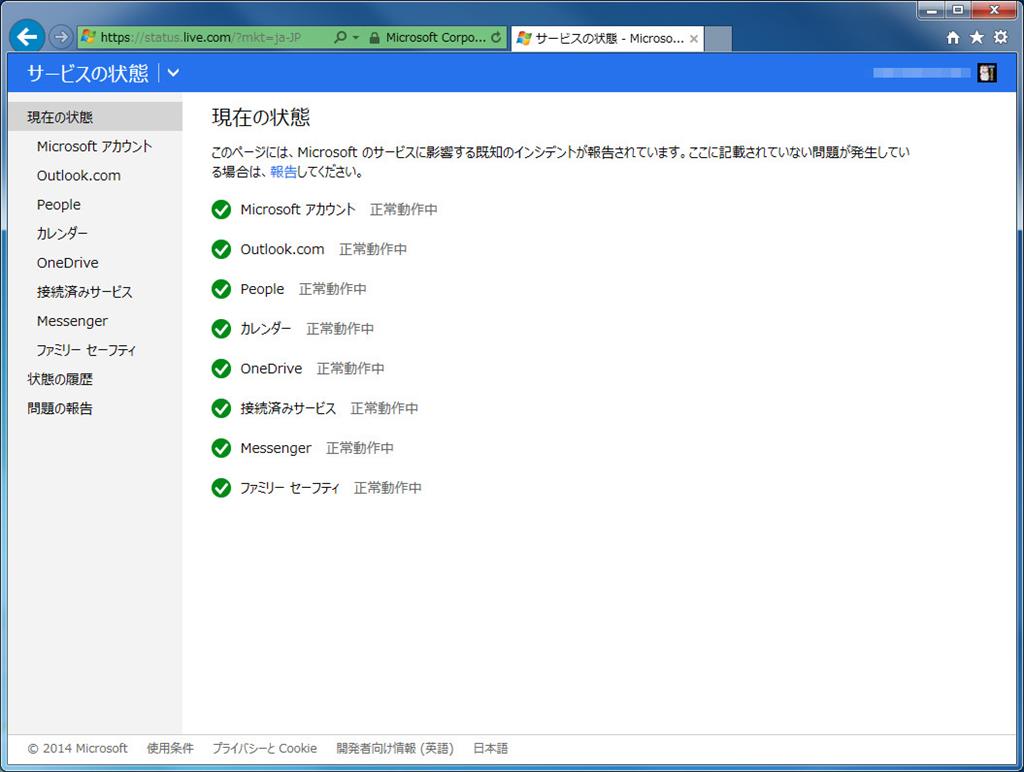1024x772 pixels.
Task: Minimize the browser window
Action: (x=931, y=10)
